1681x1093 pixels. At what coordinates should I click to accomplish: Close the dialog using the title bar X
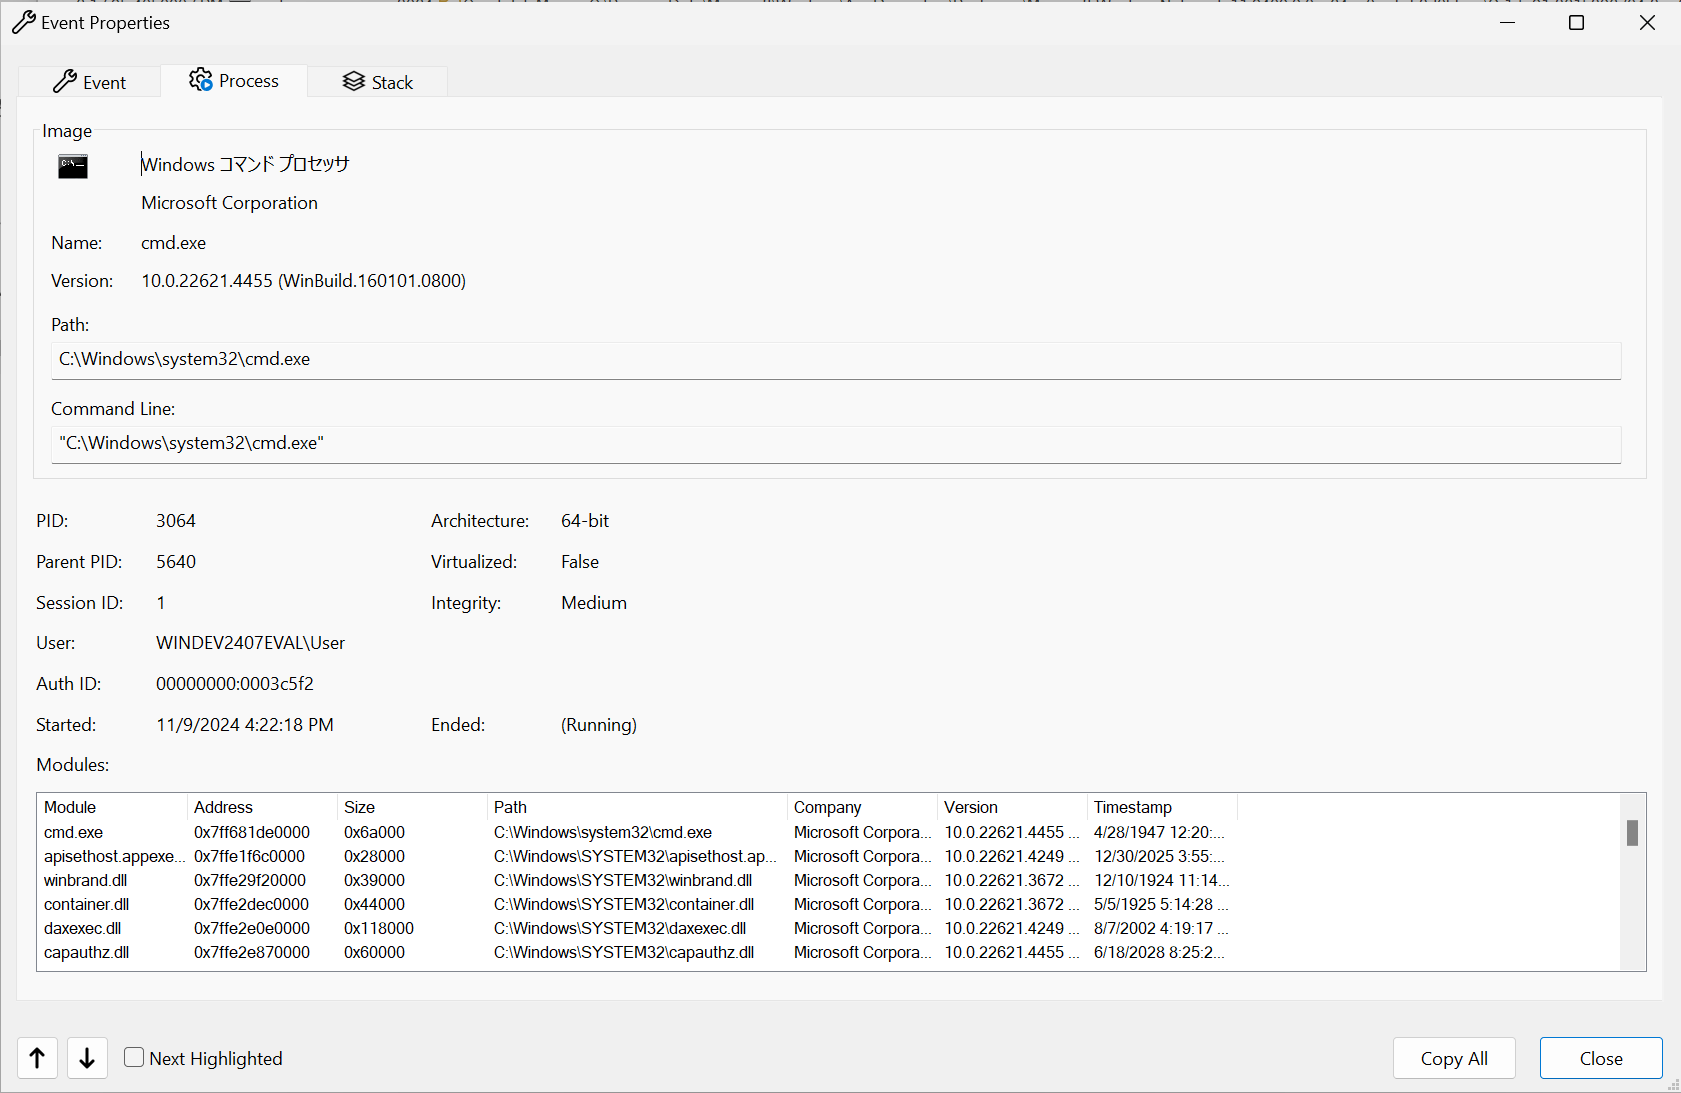(1647, 23)
